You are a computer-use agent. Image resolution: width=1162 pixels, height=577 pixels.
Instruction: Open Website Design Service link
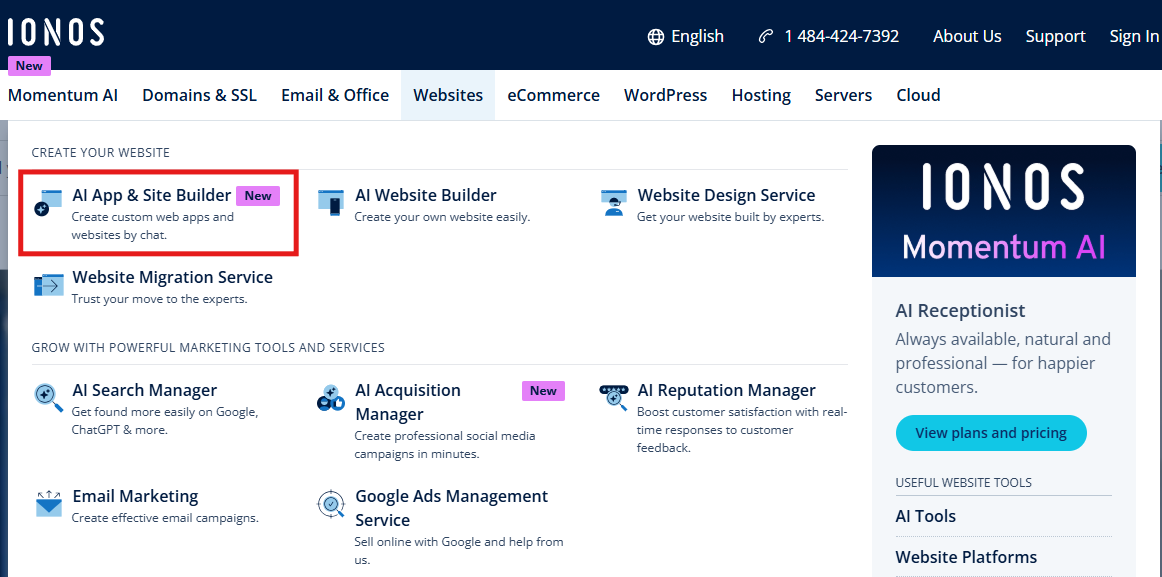click(x=726, y=196)
